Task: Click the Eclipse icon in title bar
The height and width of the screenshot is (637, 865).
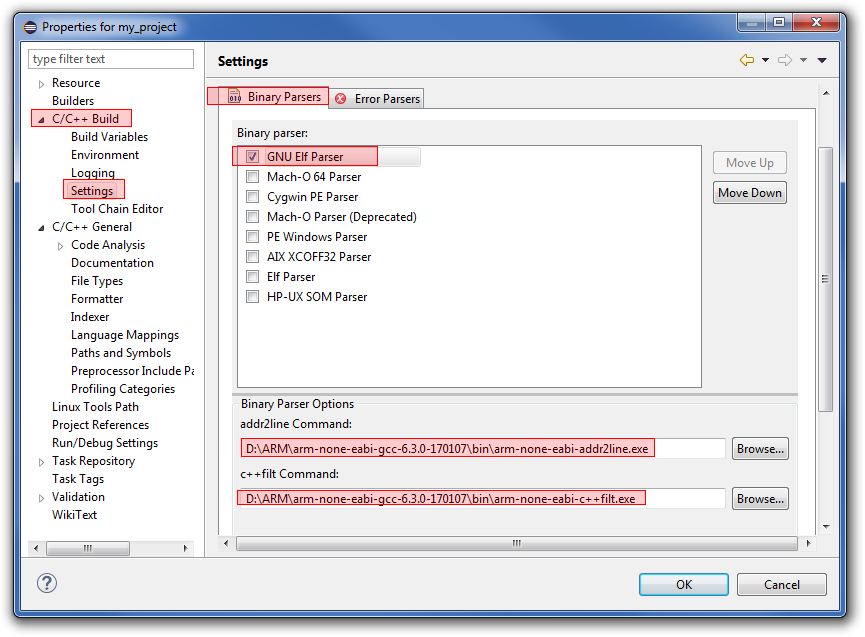Action: point(29,27)
